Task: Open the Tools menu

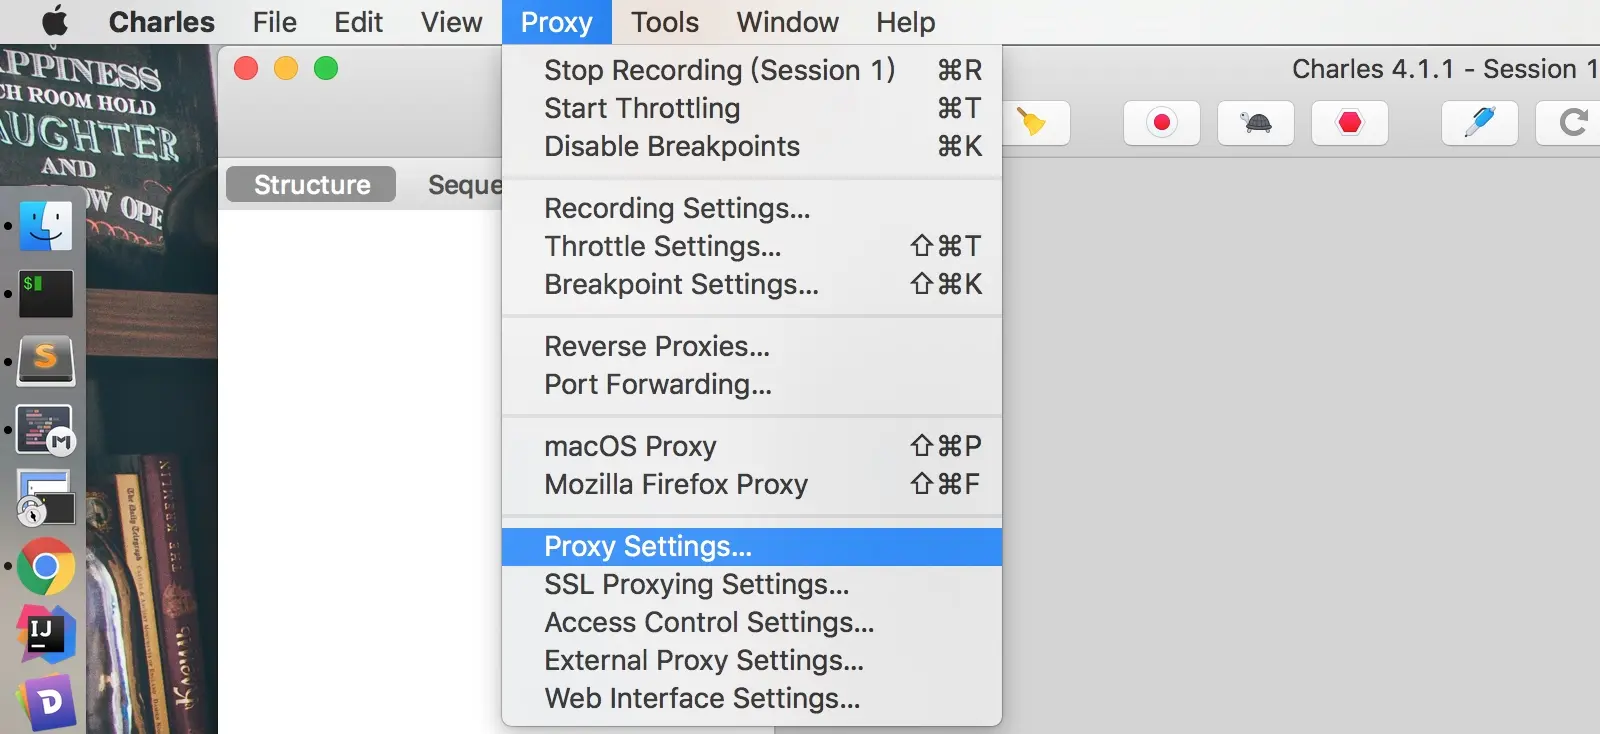Action: pyautogui.click(x=665, y=22)
